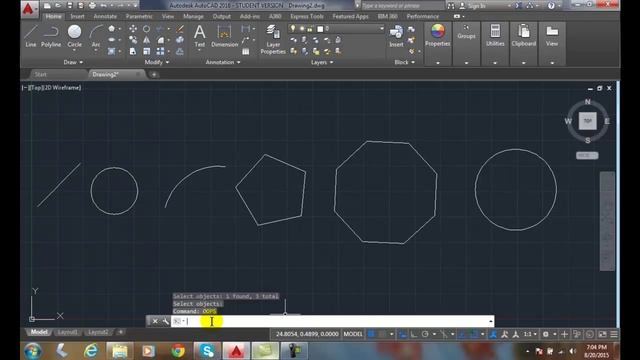Toggle layer on/off lightbulb icon

(293, 29)
